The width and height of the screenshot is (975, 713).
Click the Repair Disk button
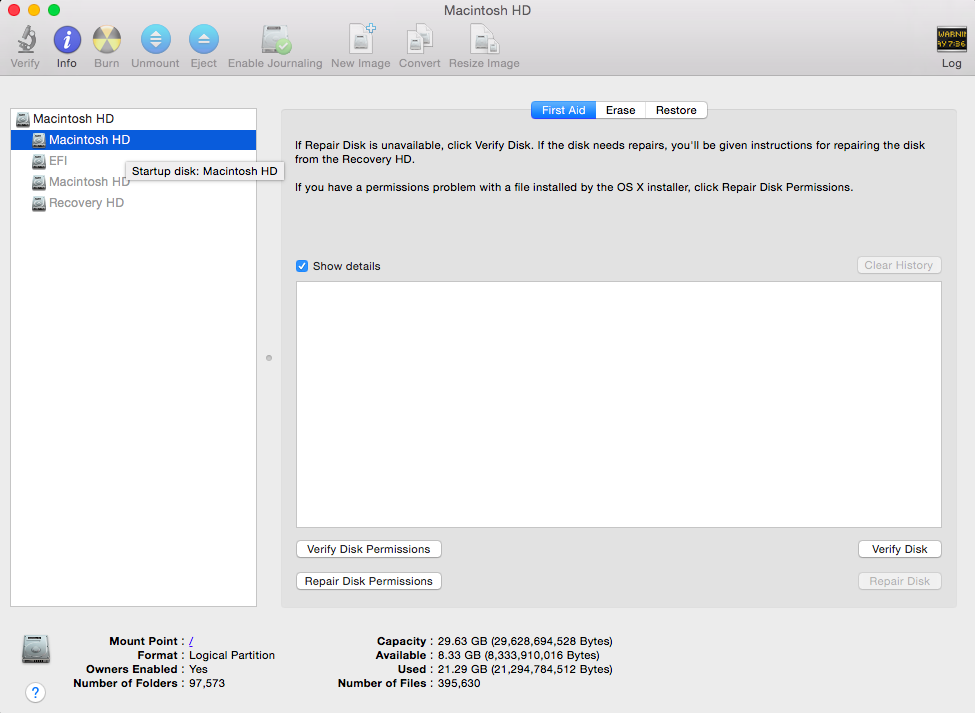tap(899, 581)
